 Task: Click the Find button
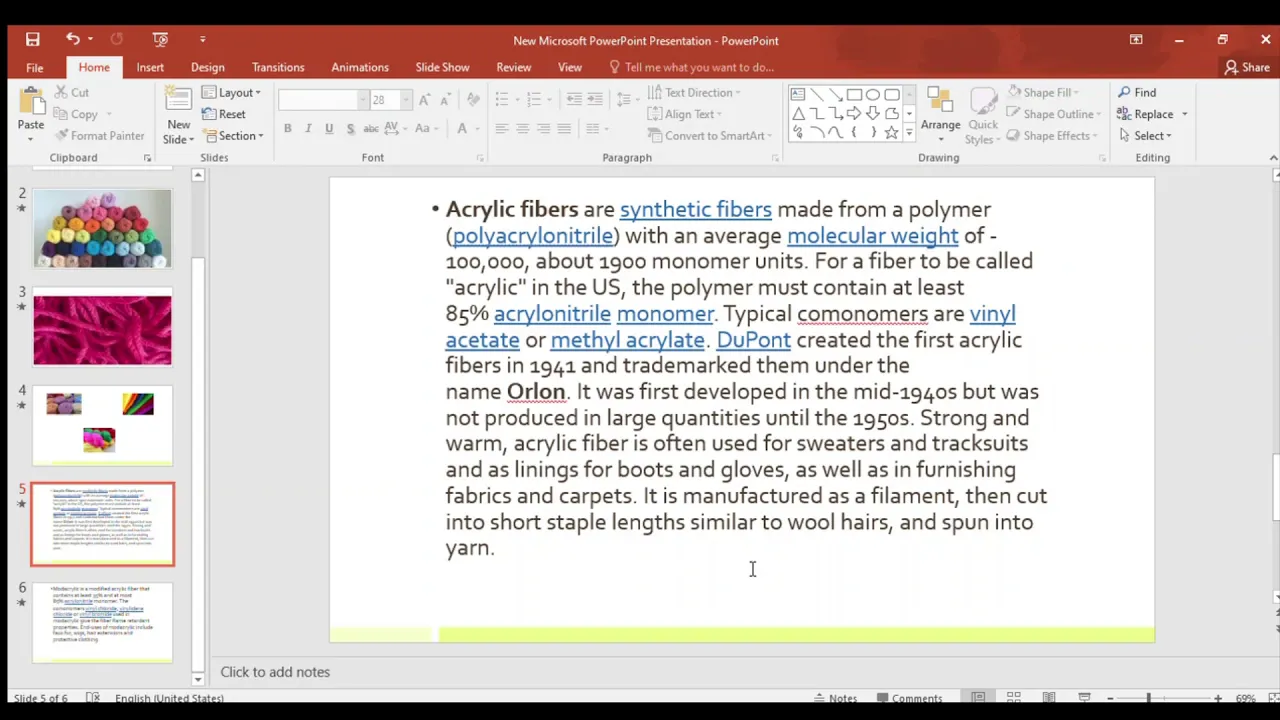click(1137, 92)
